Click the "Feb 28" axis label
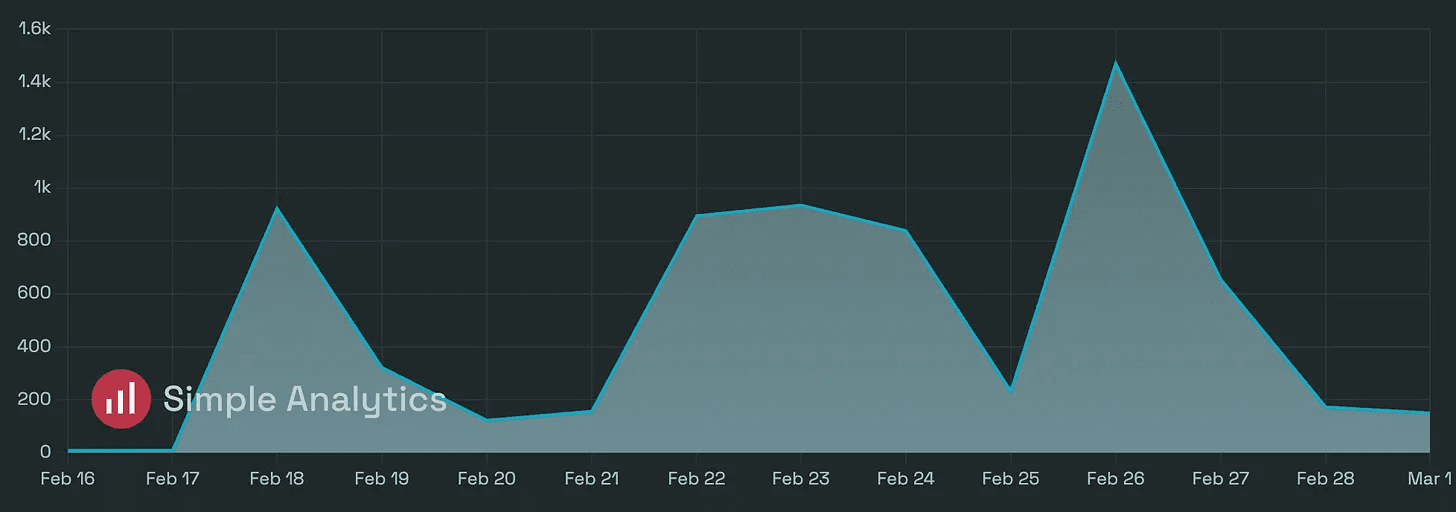Screen dimensions: 1456x512 click(1325, 479)
